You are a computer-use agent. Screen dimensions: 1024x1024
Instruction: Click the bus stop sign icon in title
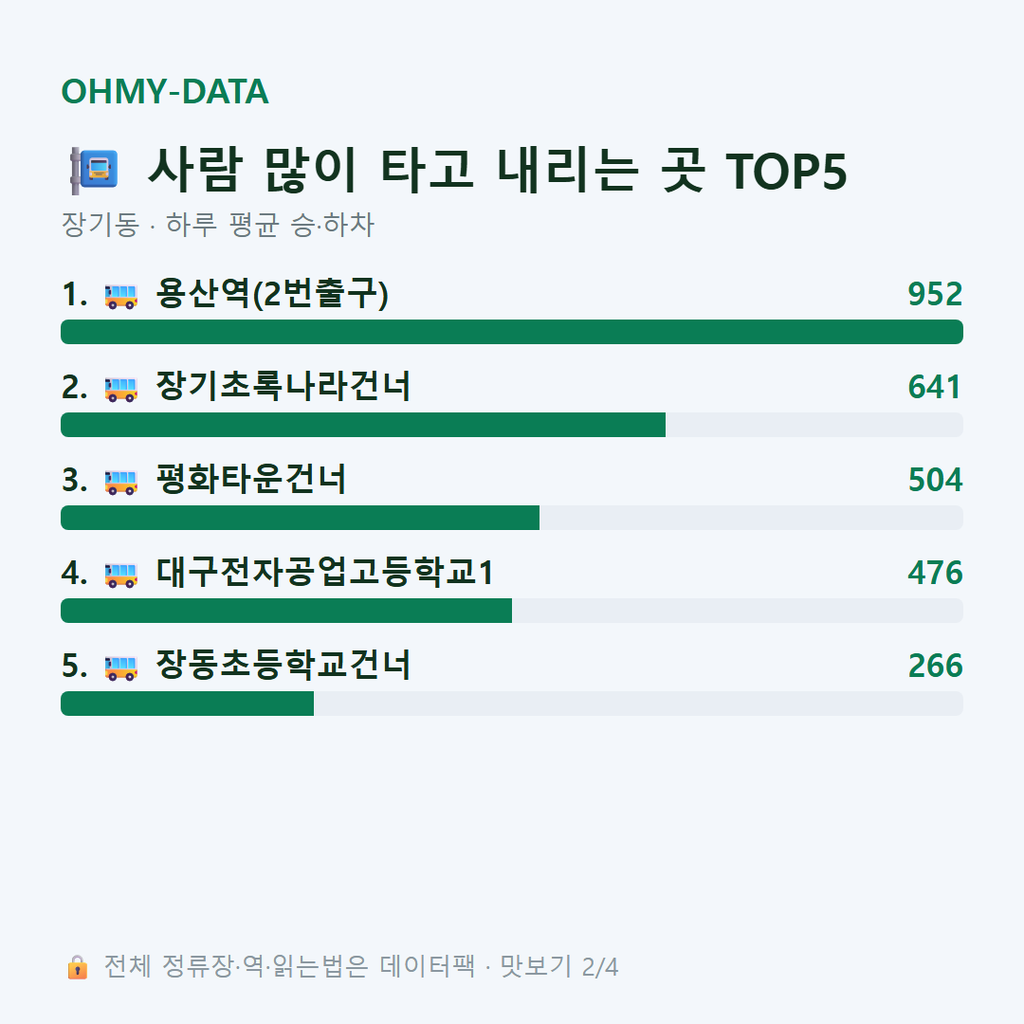(x=94, y=170)
